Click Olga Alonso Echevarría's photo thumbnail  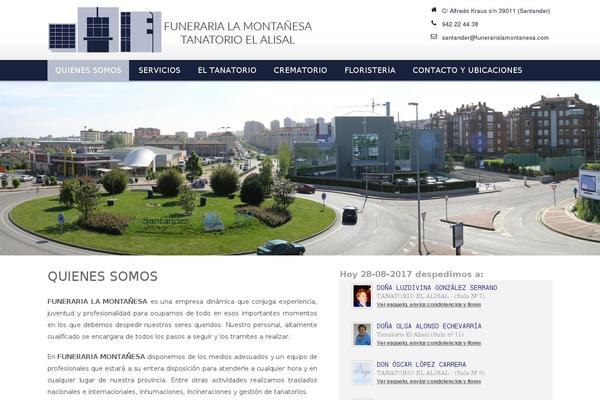(362, 334)
